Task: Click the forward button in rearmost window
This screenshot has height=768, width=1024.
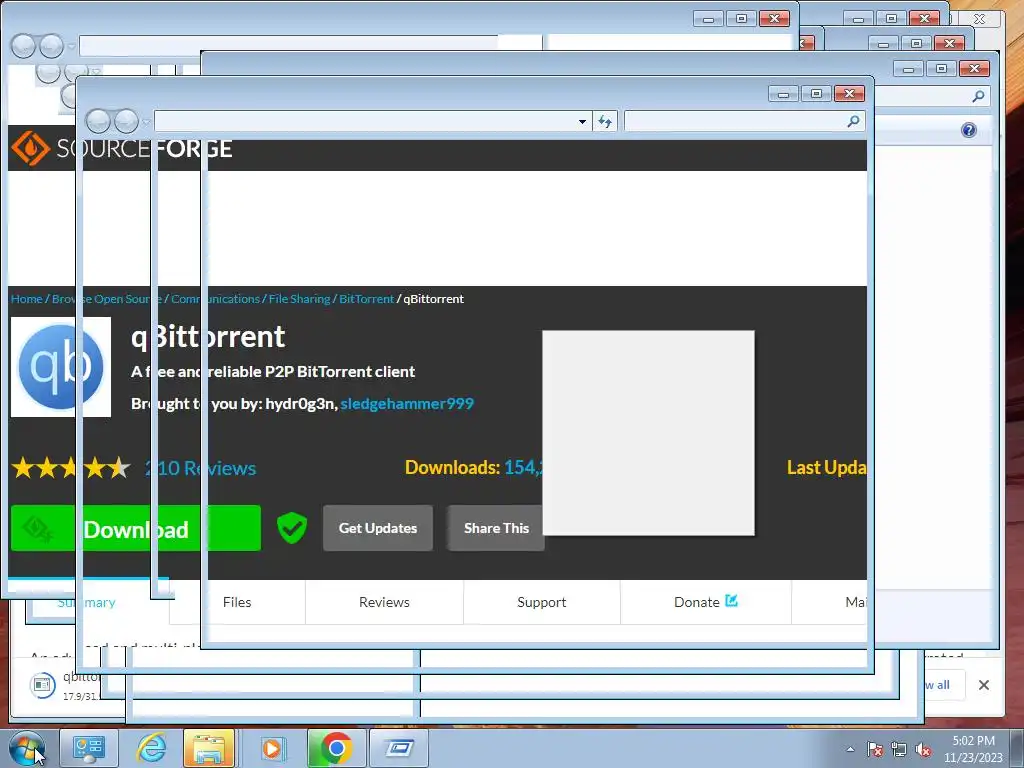Action: [x=51, y=46]
